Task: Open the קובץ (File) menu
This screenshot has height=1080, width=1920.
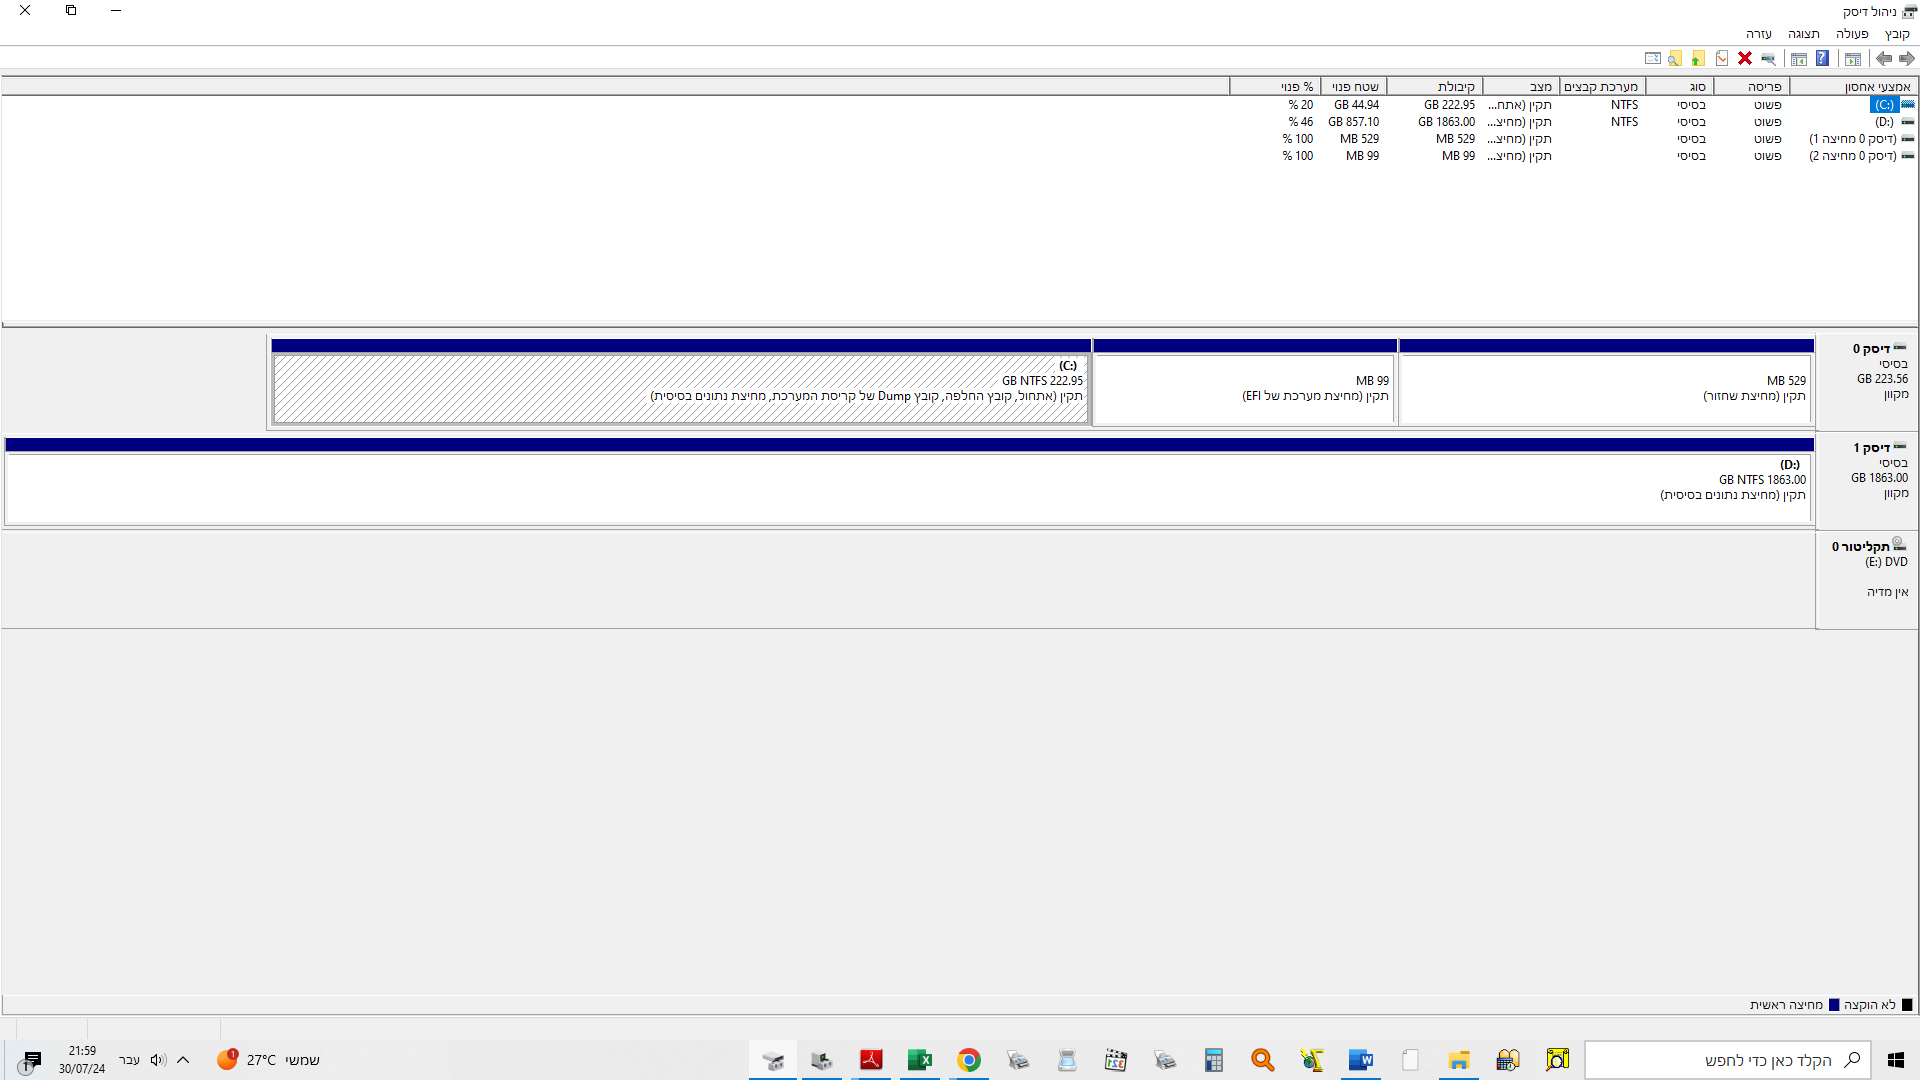Action: tap(1897, 34)
